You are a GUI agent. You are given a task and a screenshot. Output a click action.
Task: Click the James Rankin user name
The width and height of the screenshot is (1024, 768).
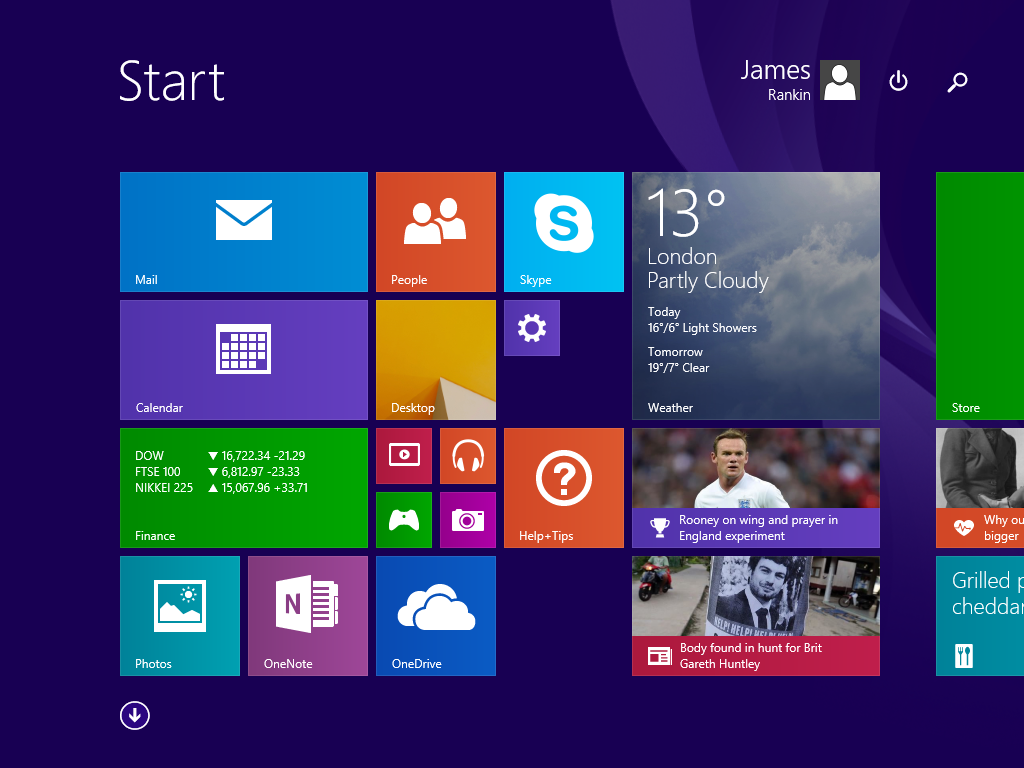click(776, 80)
